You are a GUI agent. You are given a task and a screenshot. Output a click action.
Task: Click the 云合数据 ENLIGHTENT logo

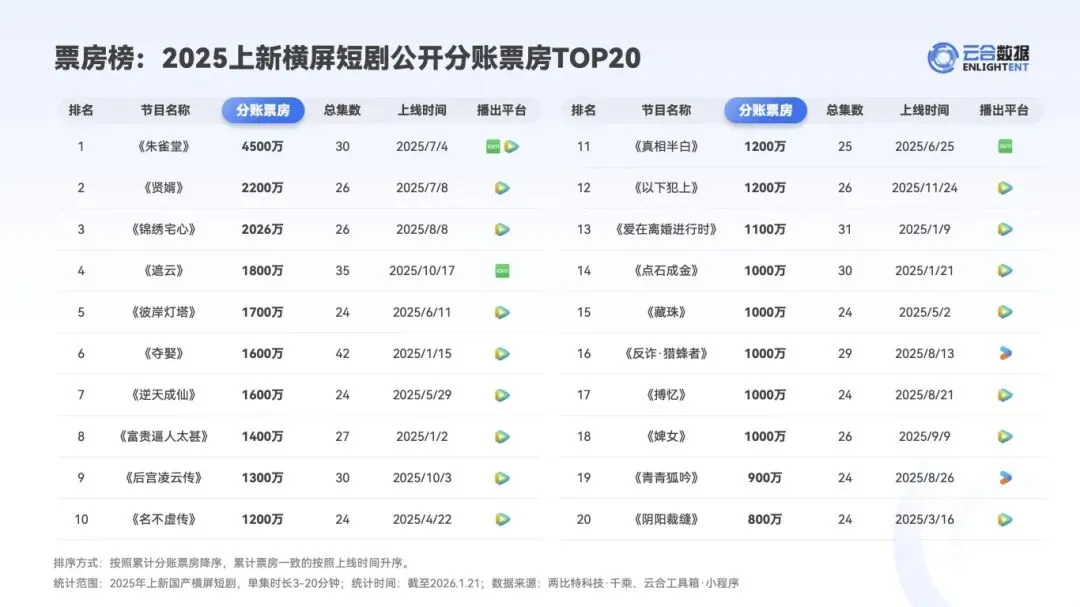click(x=978, y=58)
